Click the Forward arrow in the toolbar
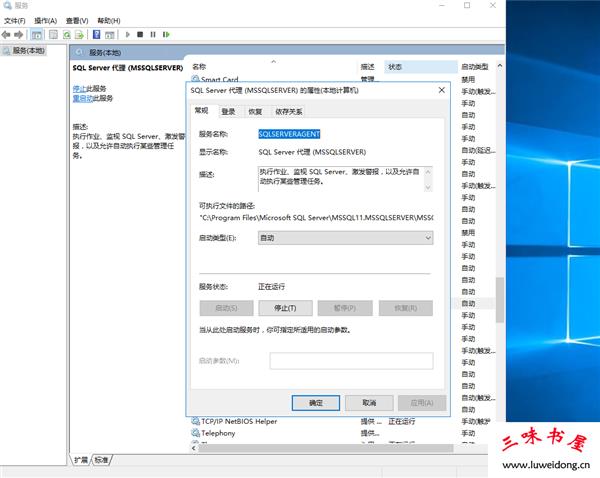600x478 pixels. tap(18, 35)
